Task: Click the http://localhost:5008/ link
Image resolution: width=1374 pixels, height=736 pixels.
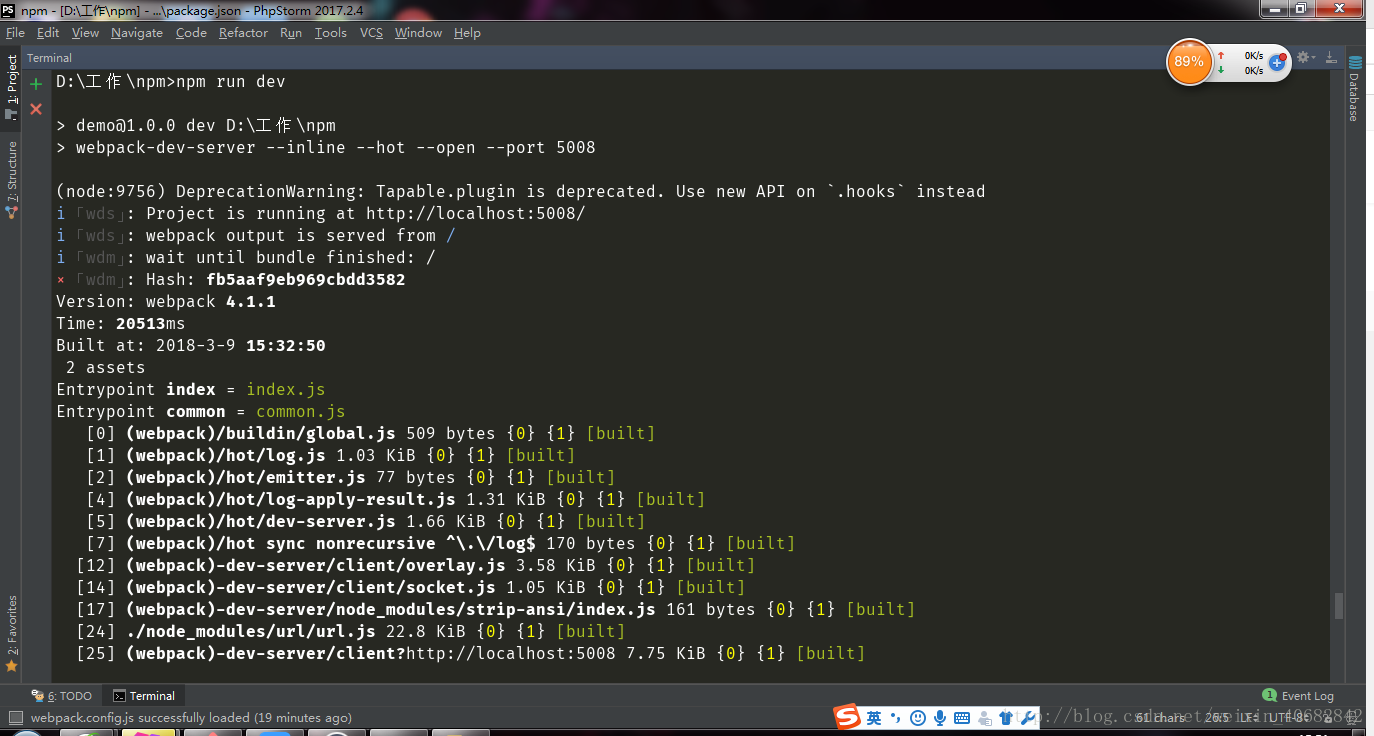Action: click(475, 213)
